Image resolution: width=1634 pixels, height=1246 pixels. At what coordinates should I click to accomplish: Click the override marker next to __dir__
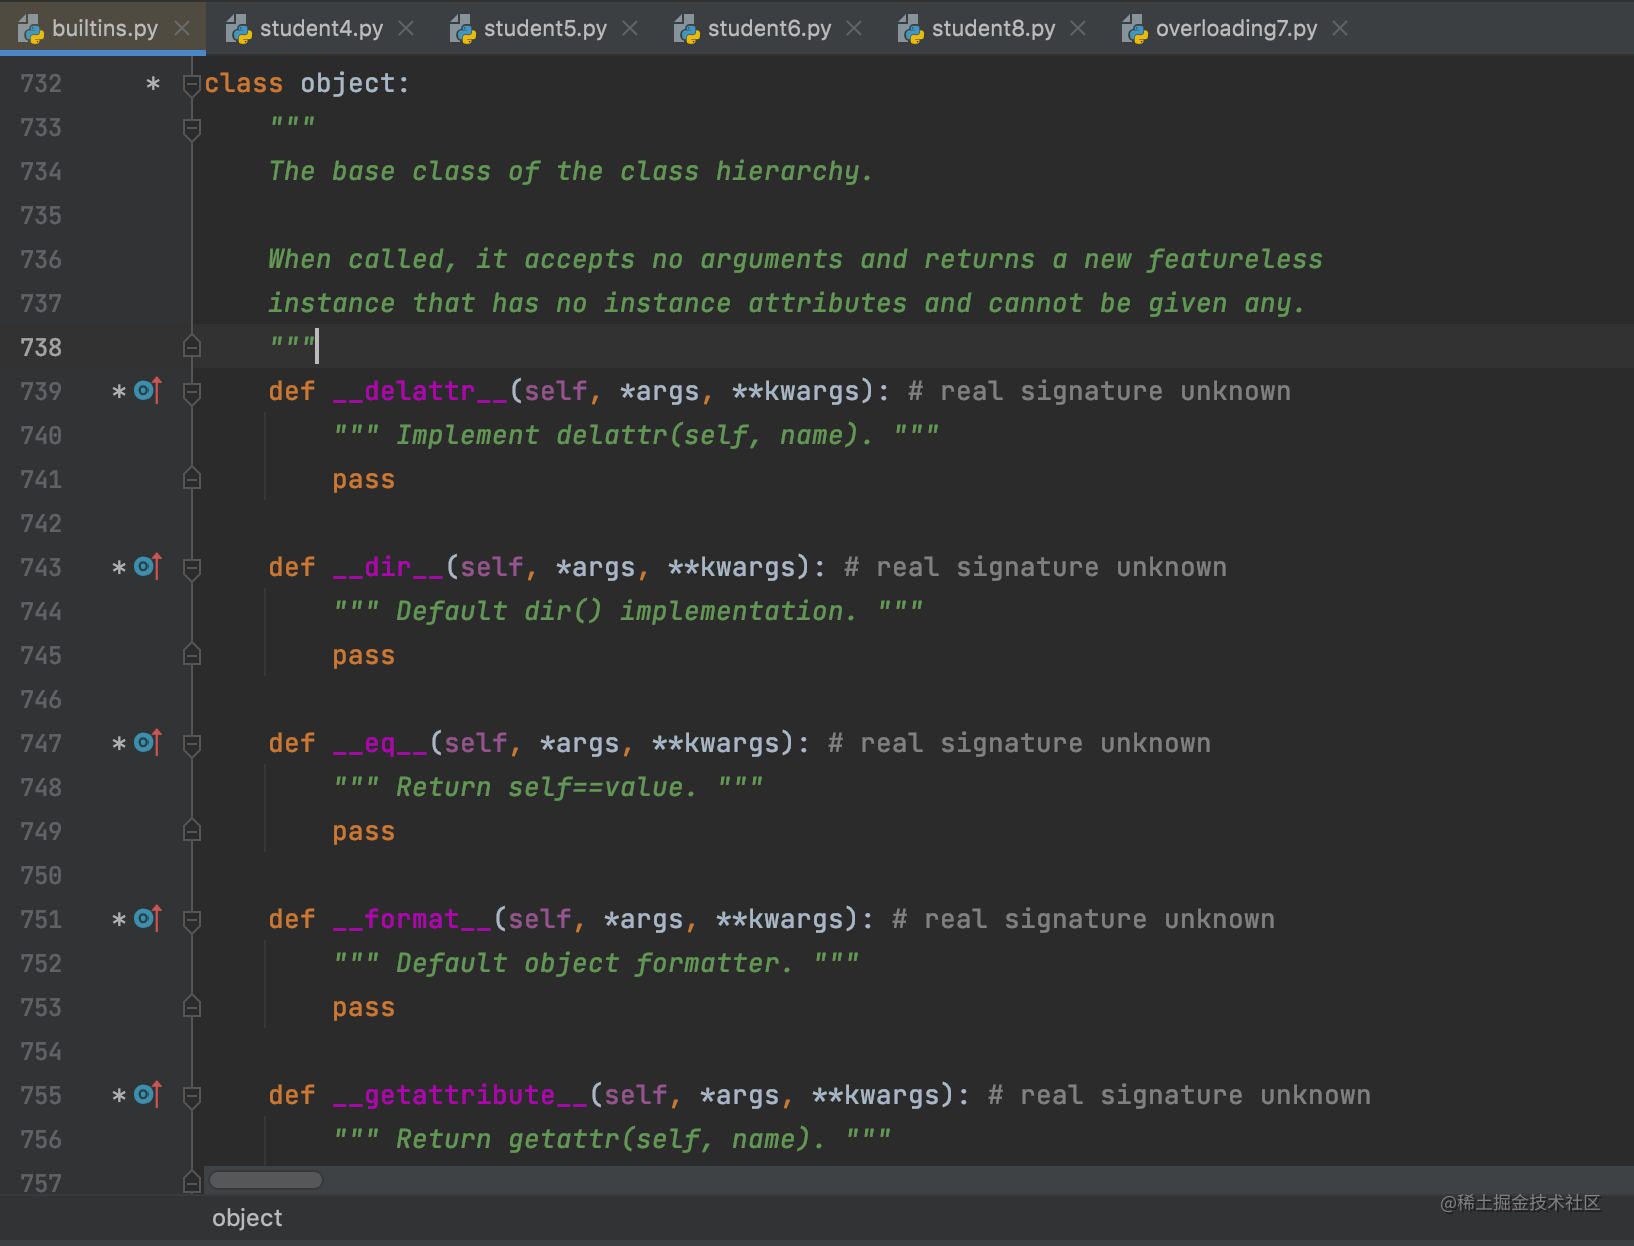pos(143,566)
